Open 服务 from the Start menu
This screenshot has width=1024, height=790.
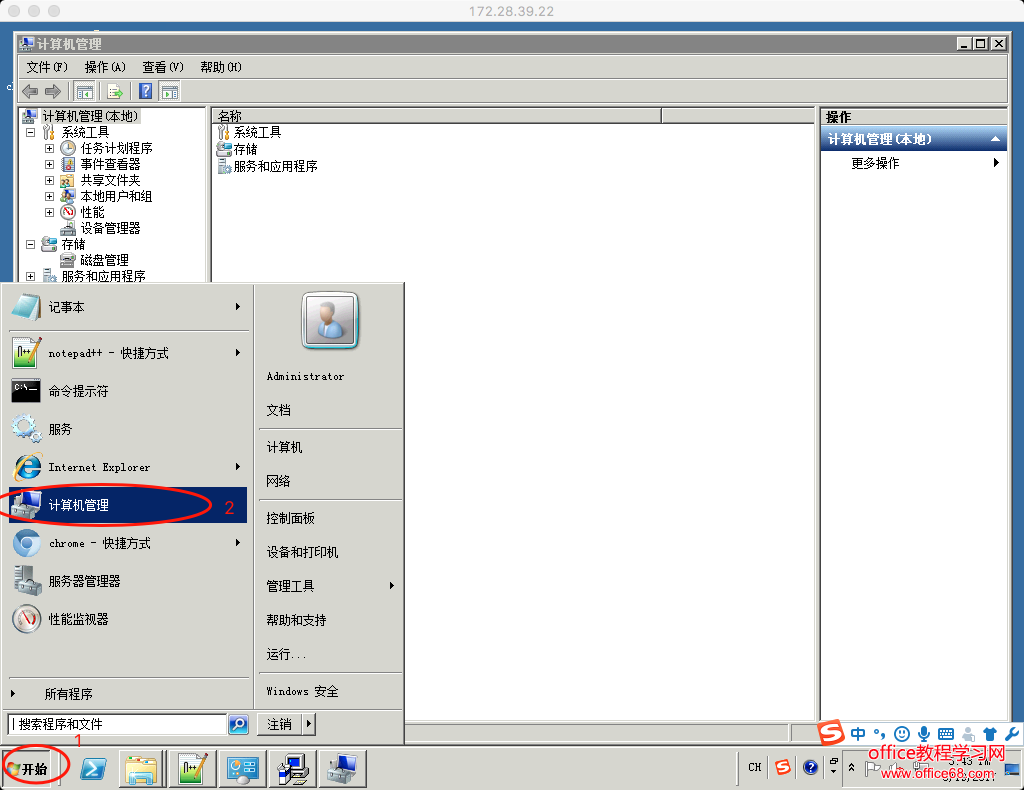tap(129, 429)
